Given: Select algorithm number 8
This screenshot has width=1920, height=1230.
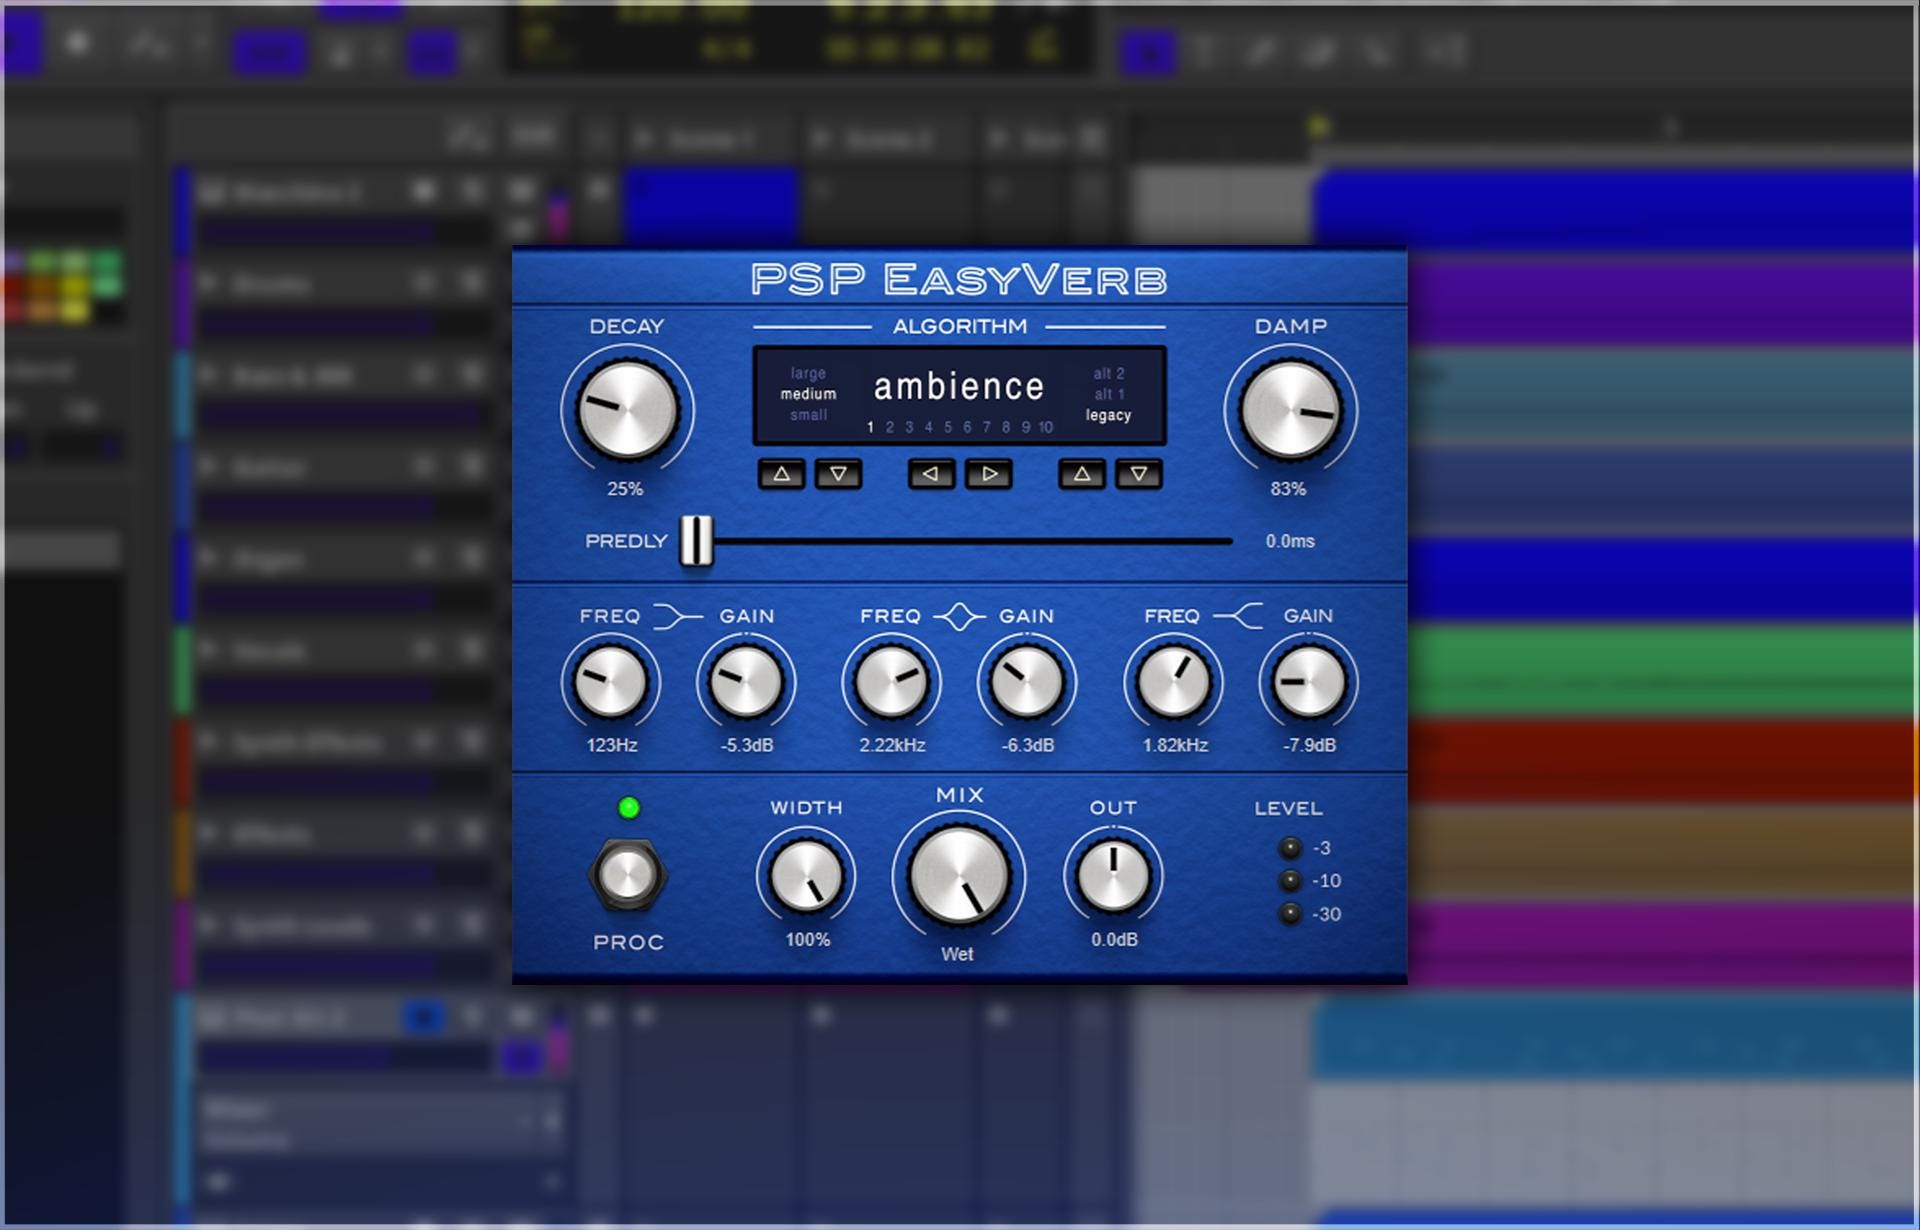Looking at the screenshot, I should [1006, 427].
